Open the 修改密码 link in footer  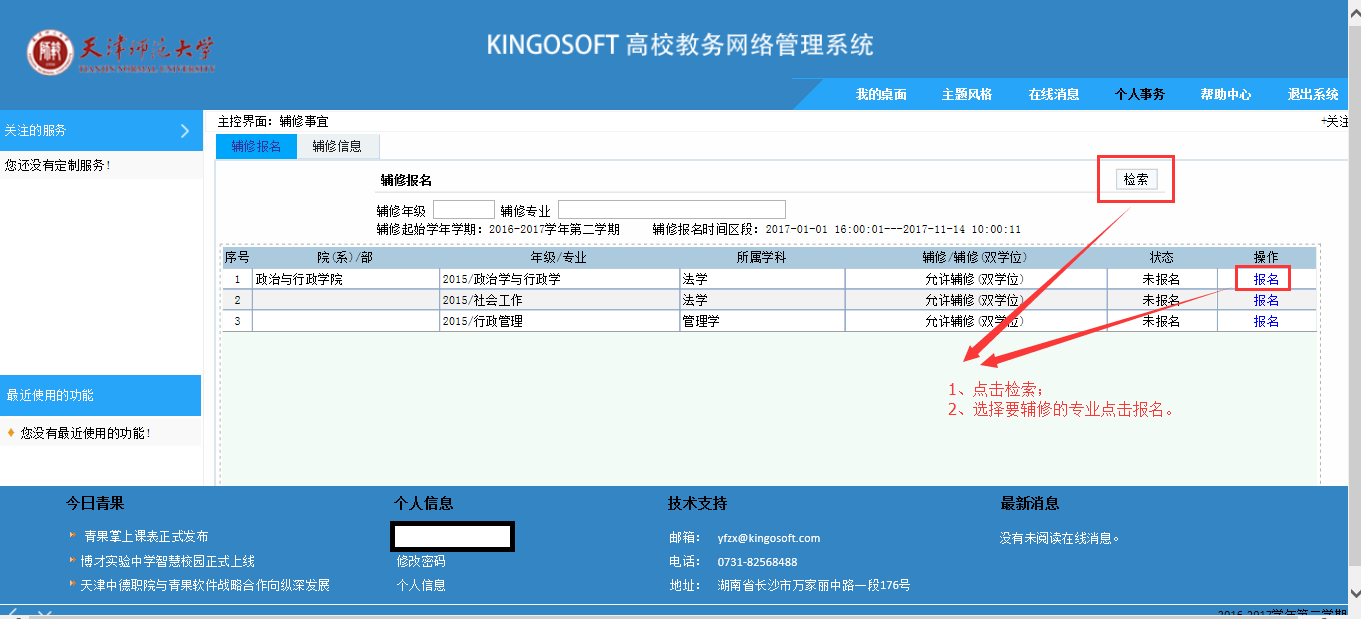pyautogui.click(x=421, y=562)
